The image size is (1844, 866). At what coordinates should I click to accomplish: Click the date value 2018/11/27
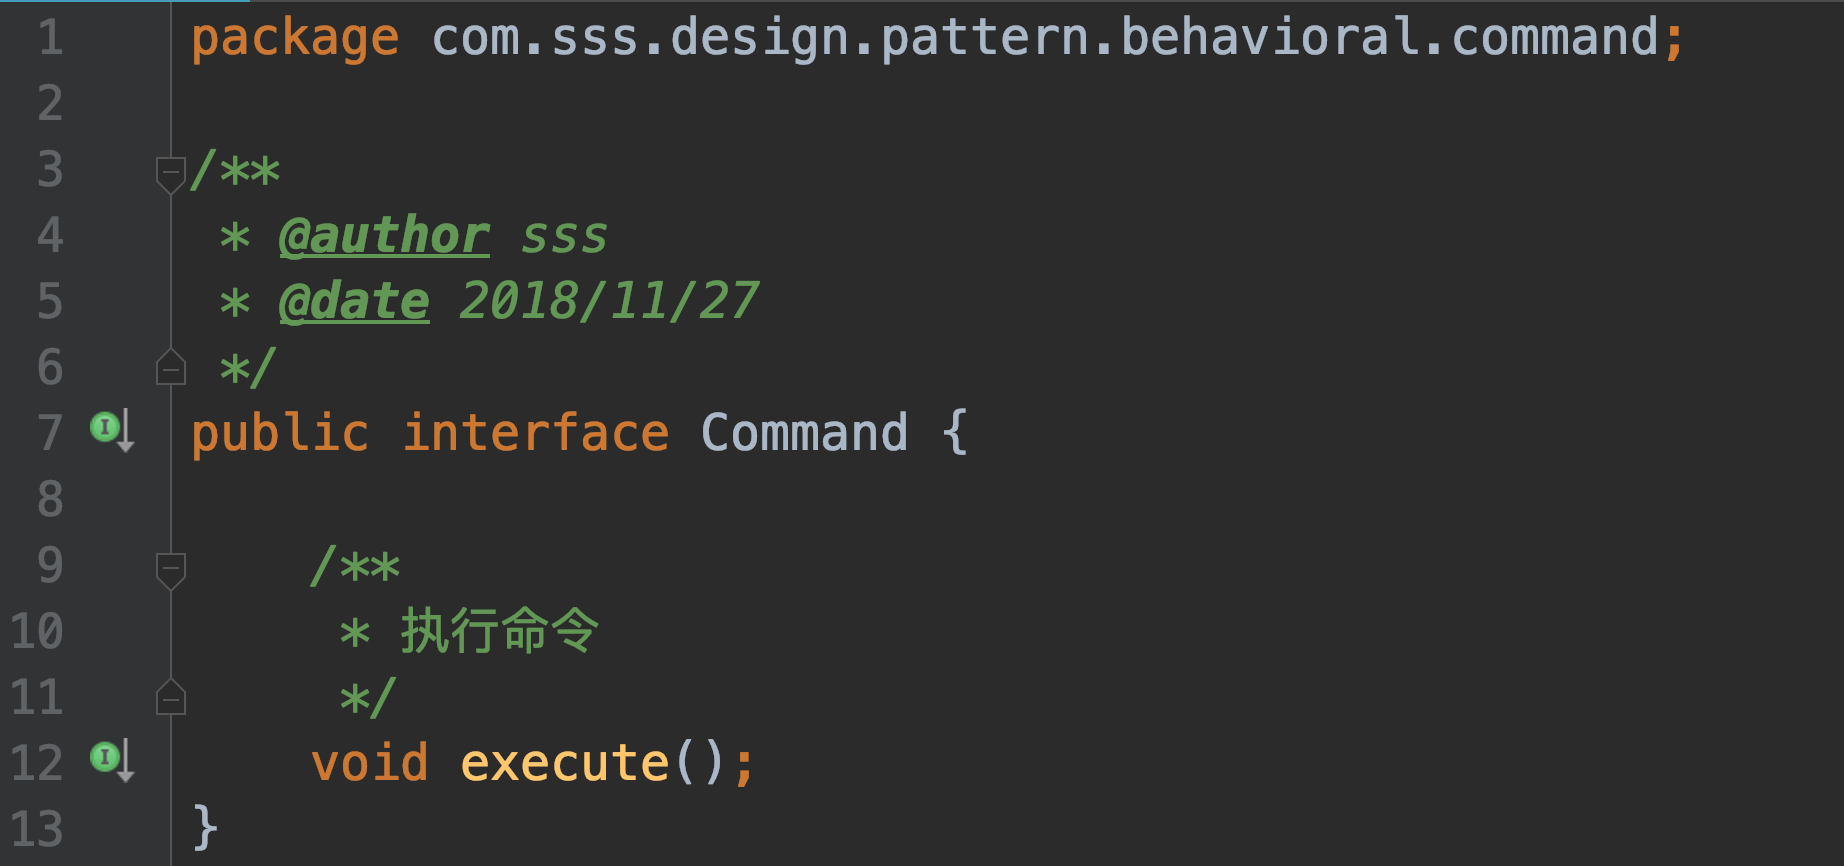(x=608, y=302)
